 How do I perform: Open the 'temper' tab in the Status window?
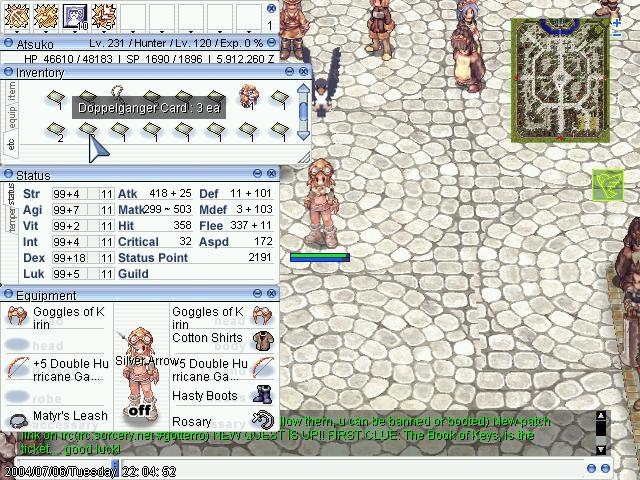click(13, 220)
